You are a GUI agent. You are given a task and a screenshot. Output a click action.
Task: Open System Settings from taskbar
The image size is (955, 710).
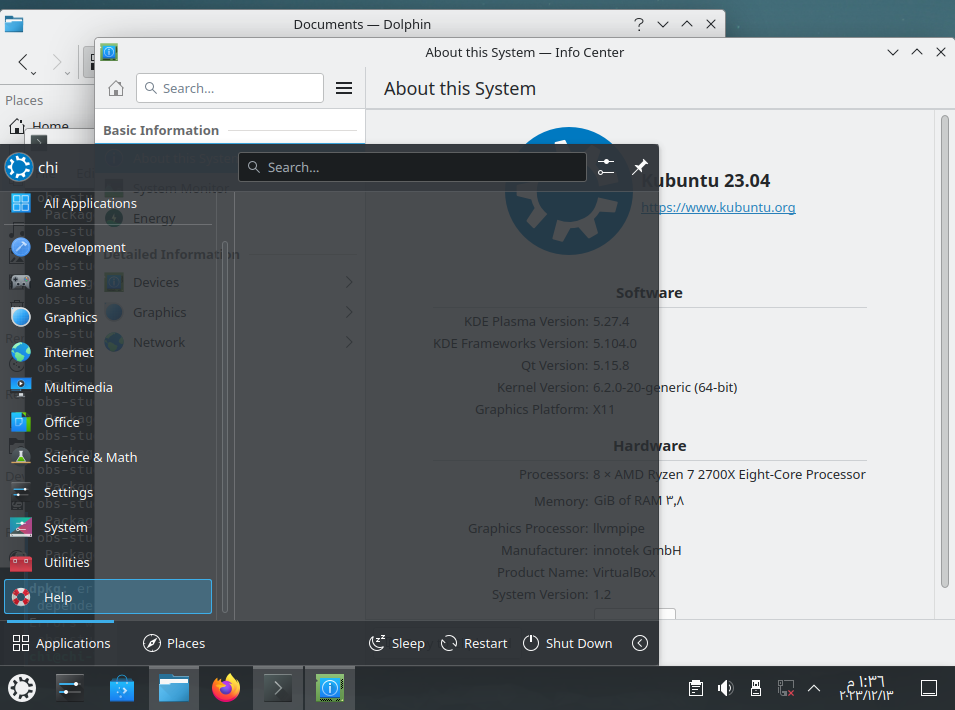pos(69,688)
